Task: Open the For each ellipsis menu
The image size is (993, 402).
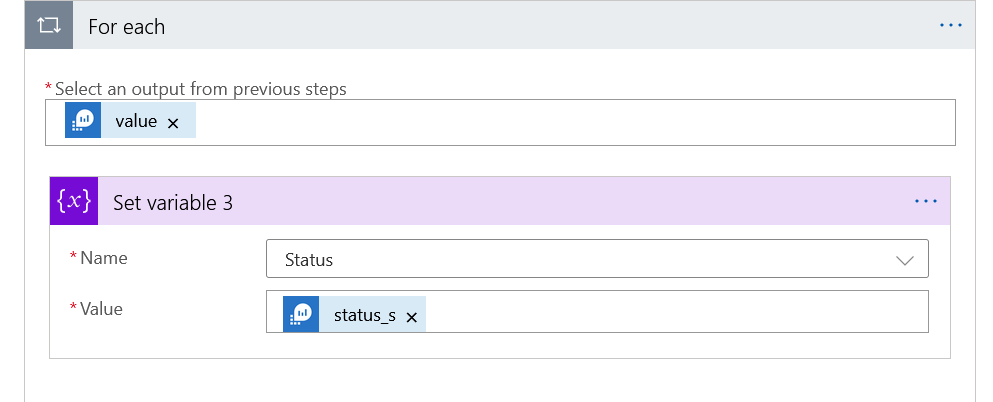Action: (950, 26)
